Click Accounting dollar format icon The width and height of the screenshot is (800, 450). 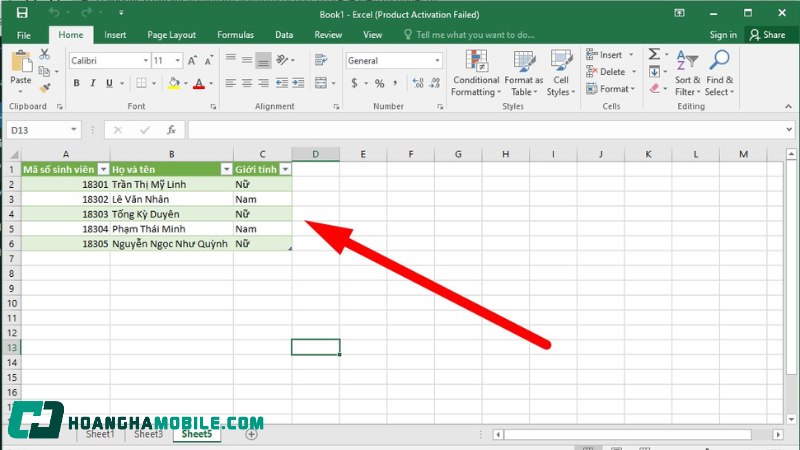click(354, 83)
